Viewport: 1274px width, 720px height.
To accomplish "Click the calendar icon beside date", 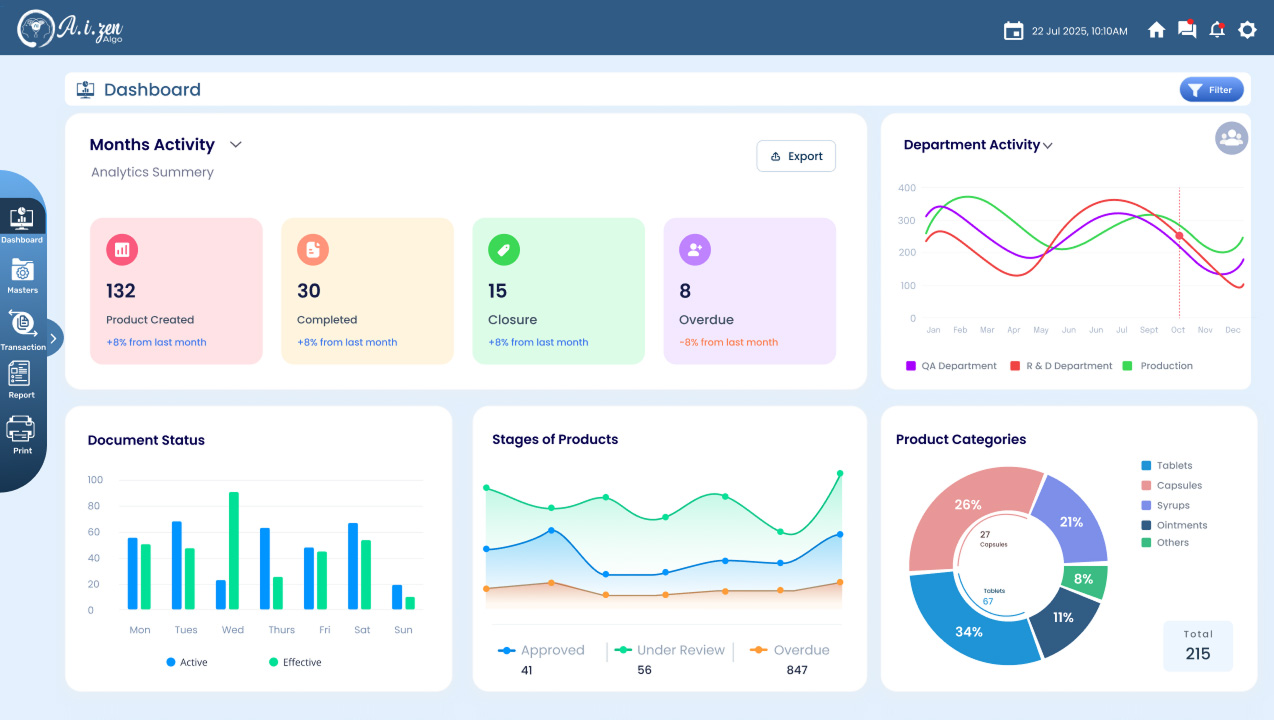I will tap(1013, 31).
